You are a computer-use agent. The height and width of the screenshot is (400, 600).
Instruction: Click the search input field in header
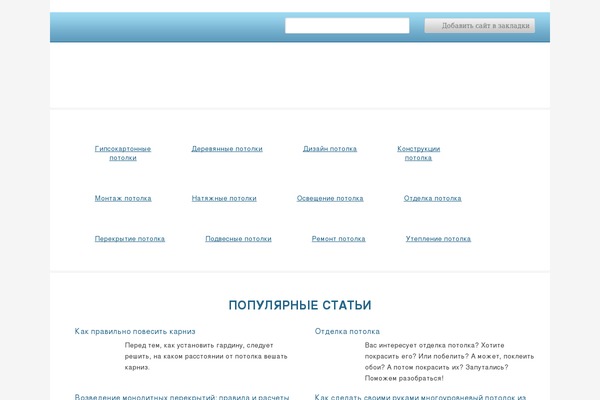[x=346, y=26]
